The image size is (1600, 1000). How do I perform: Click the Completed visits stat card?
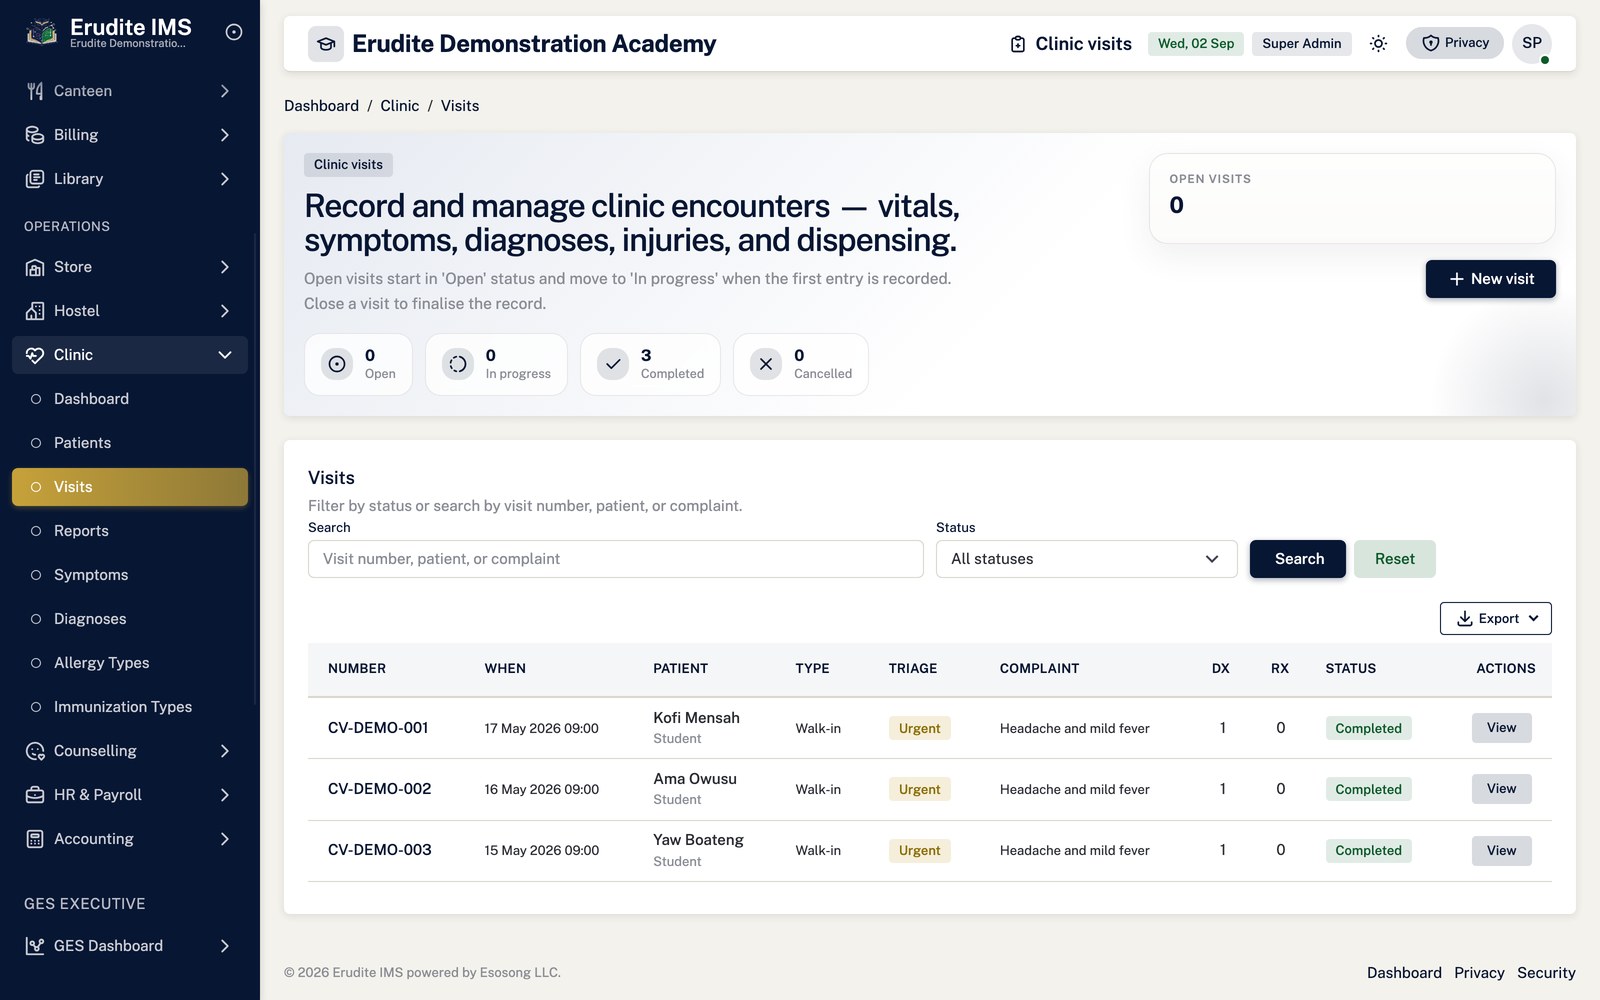point(650,364)
